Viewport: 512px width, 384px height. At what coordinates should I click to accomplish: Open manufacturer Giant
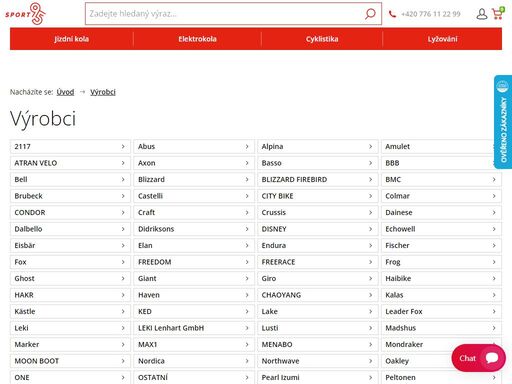point(194,278)
